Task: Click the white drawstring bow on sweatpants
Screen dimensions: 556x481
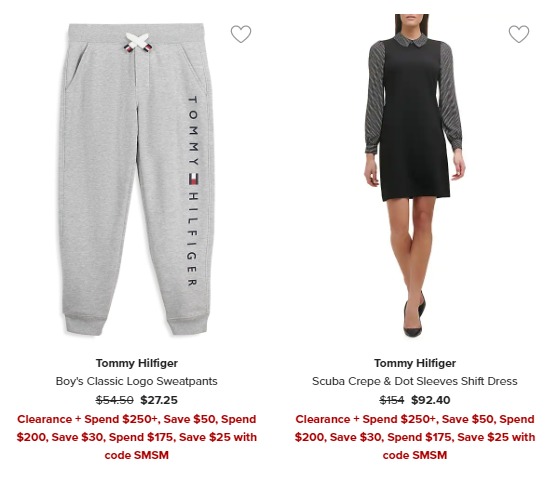Action: coord(138,42)
